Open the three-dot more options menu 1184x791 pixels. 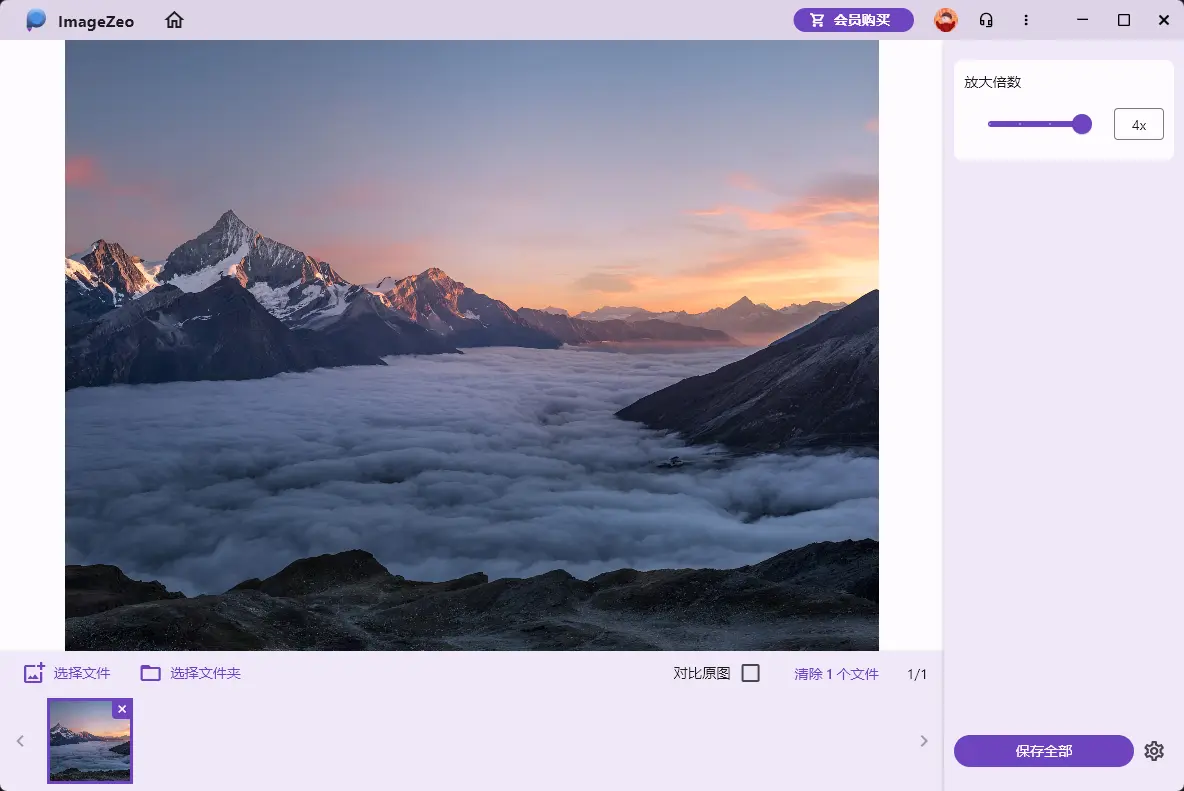pos(1026,20)
